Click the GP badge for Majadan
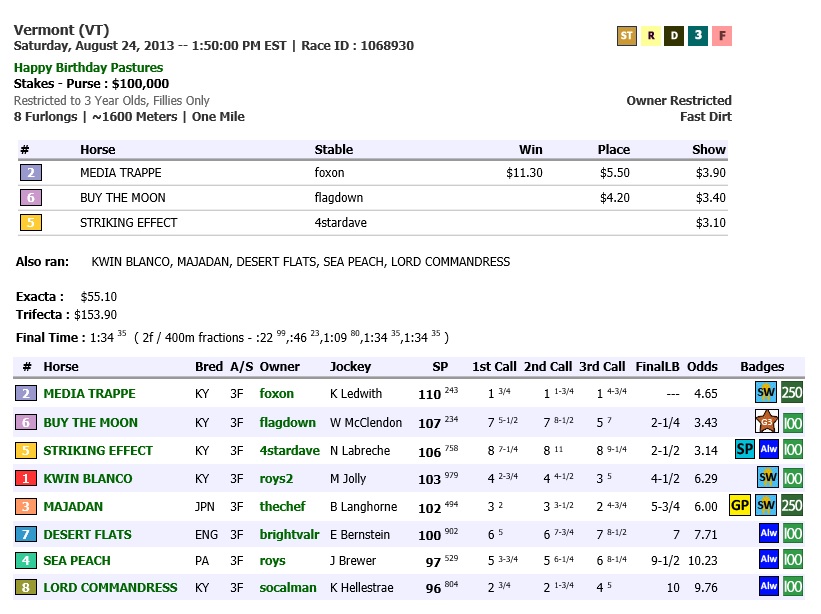This screenshot has width=821, height=614. (740, 506)
